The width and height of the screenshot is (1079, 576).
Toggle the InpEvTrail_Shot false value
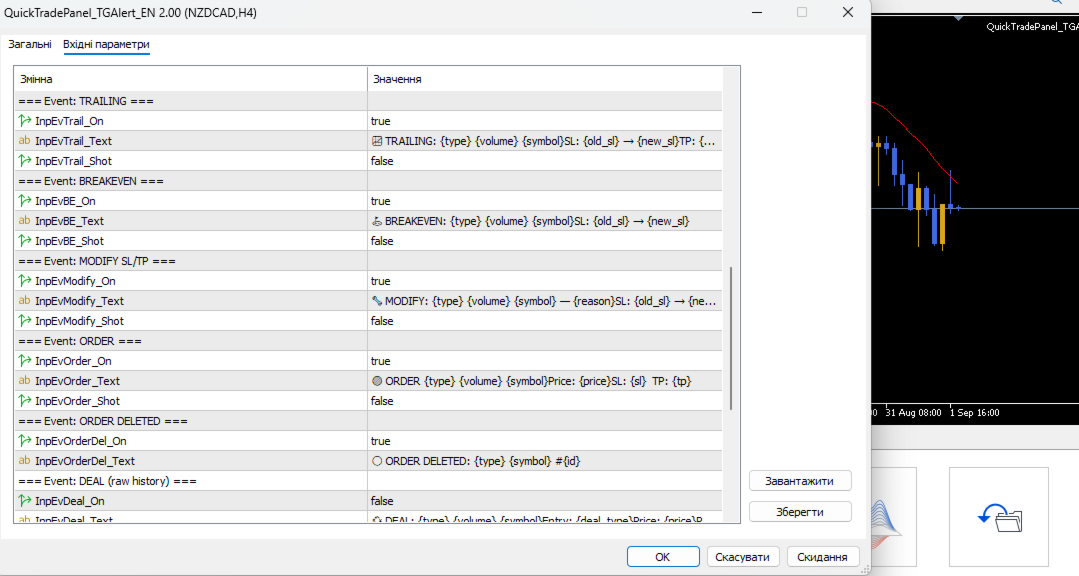tap(544, 161)
